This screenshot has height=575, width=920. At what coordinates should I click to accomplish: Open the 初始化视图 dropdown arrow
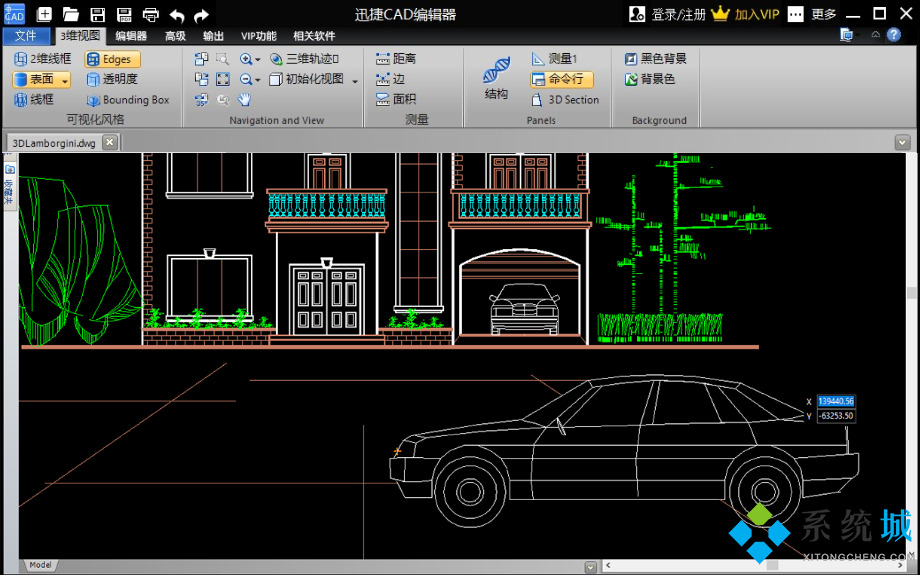pos(355,80)
